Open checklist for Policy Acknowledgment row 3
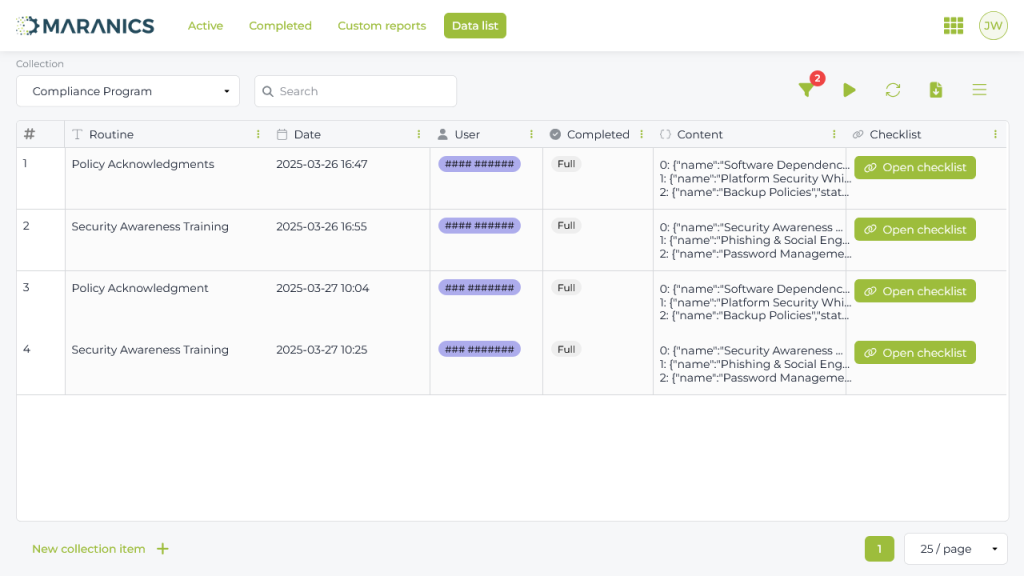Image resolution: width=1024 pixels, height=576 pixels. [915, 291]
